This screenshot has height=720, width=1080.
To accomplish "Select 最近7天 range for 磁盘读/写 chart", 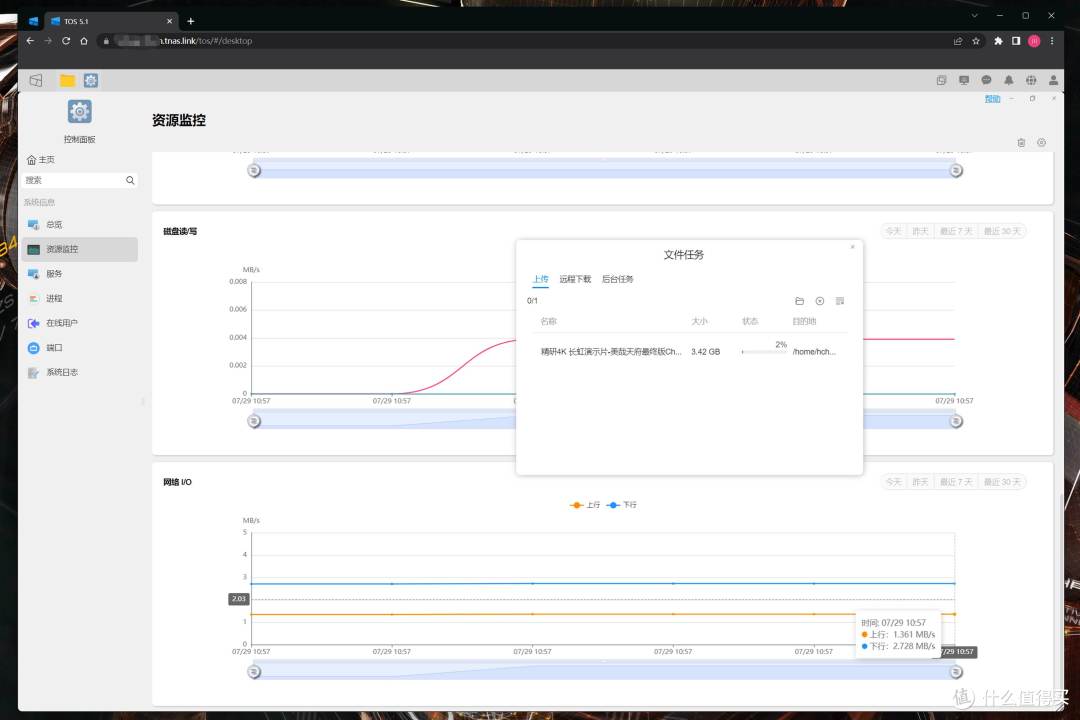I will (x=956, y=232).
